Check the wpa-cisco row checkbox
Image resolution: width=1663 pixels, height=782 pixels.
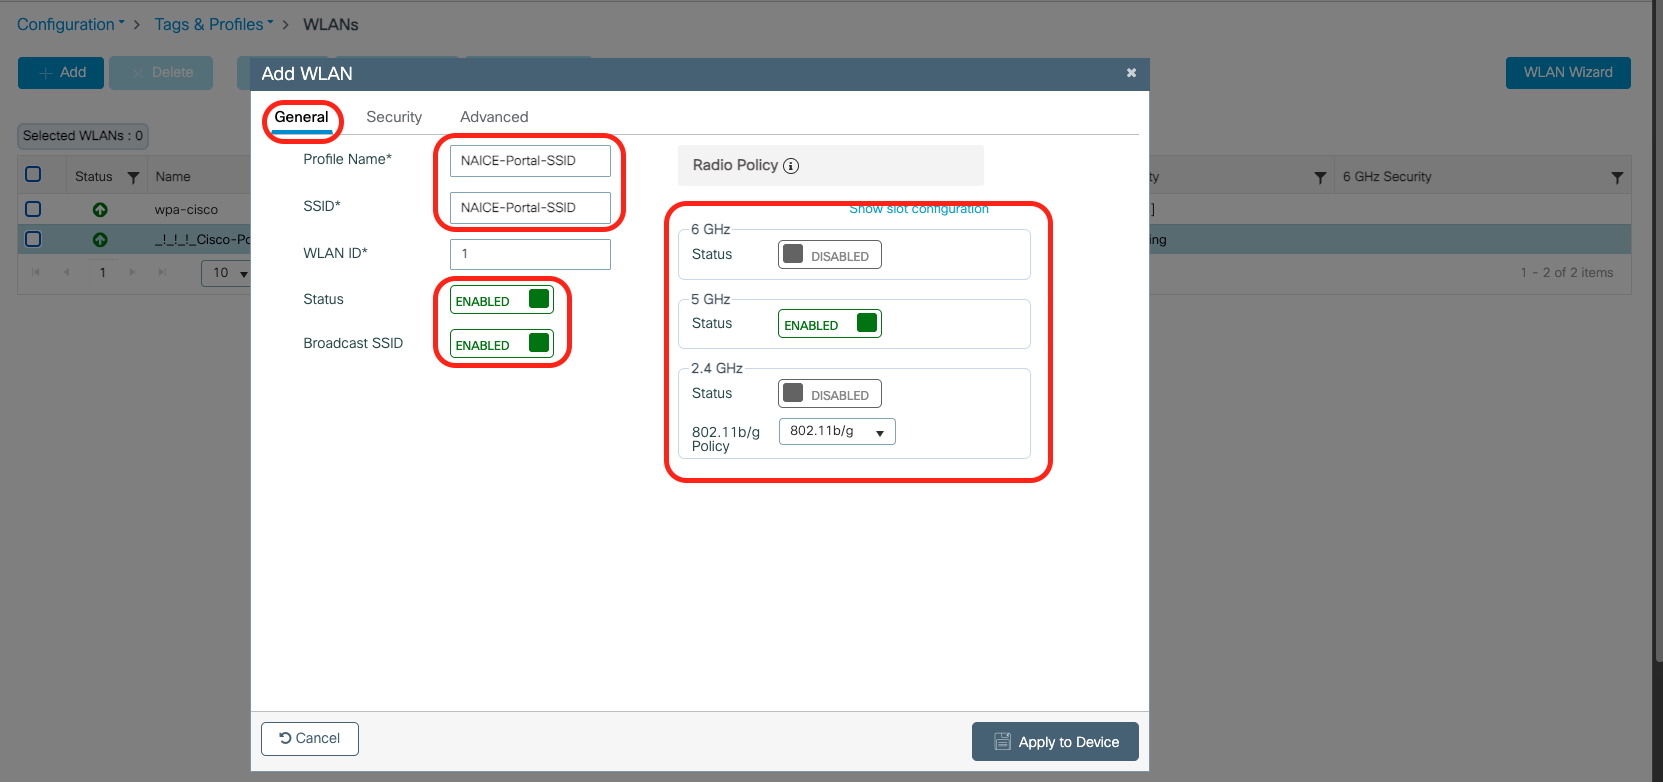coord(33,209)
